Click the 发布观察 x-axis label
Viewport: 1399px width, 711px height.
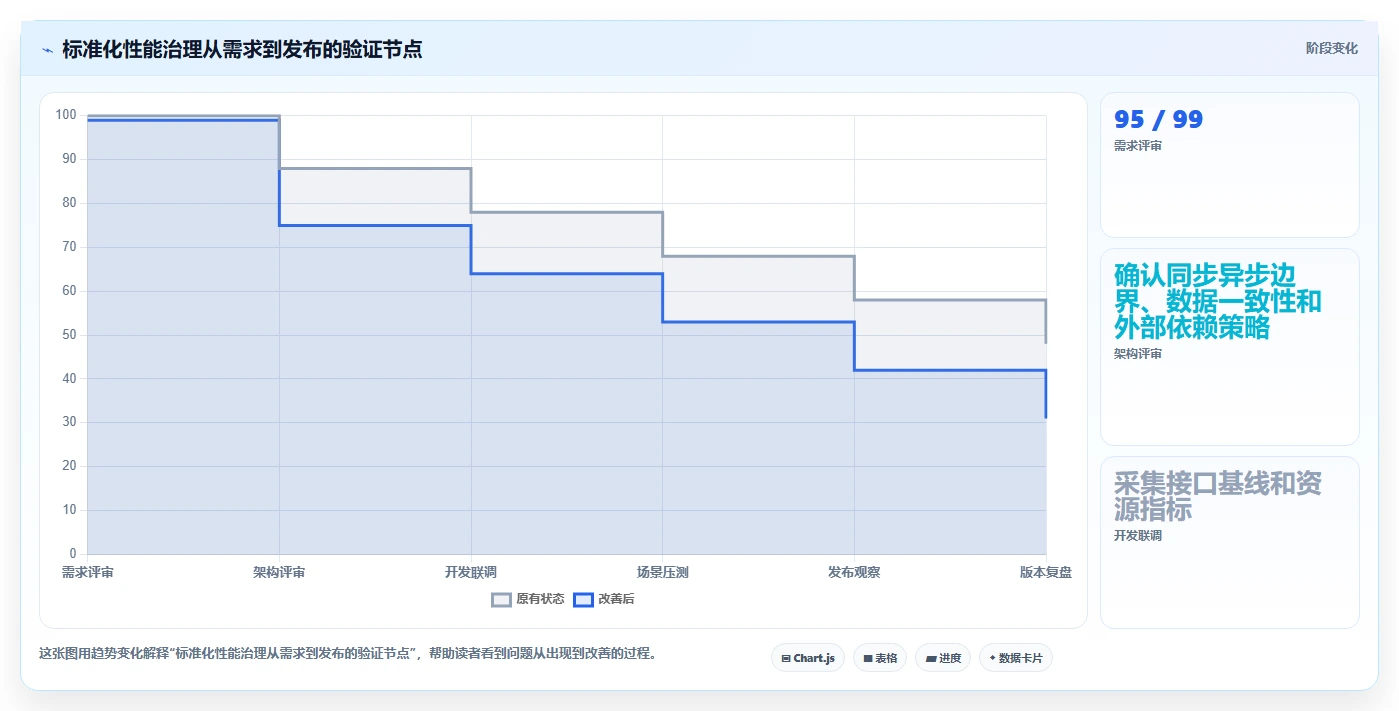pos(854,572)
